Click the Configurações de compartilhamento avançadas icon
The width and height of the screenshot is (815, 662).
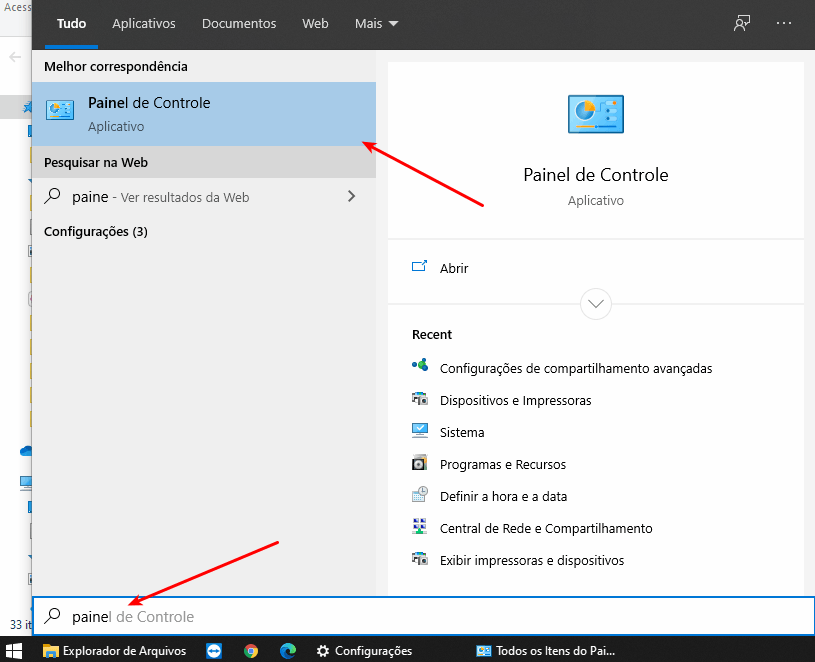click(420, 365)
